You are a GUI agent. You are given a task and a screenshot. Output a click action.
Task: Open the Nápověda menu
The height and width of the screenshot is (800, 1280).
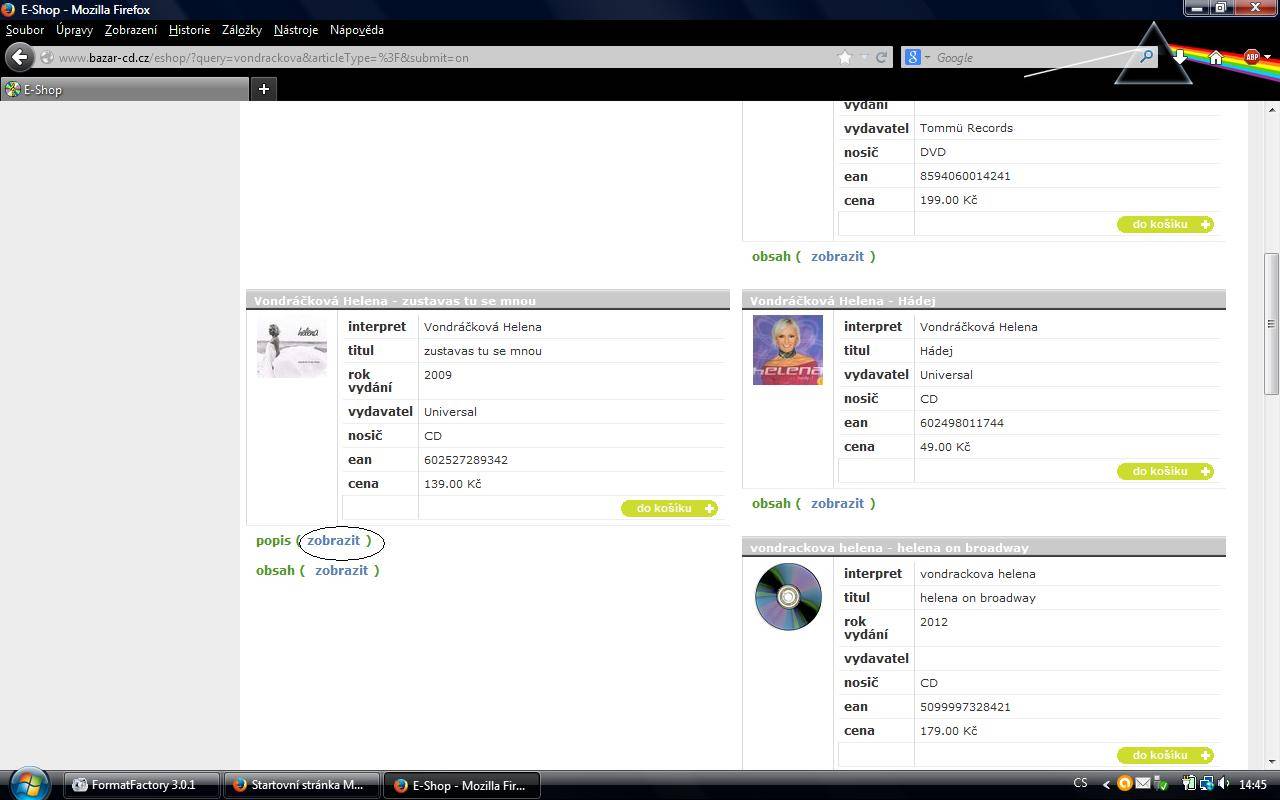click(x=357, y=30)
